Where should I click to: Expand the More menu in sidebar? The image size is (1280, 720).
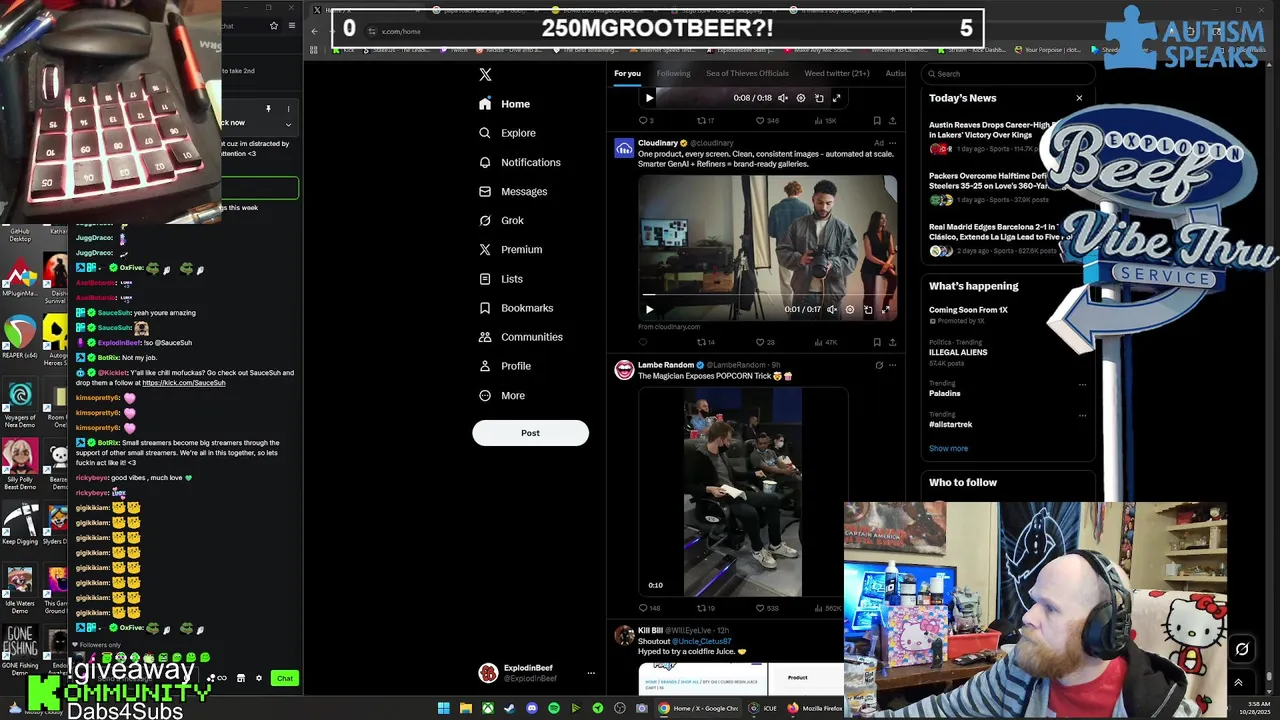coord(502,395)
